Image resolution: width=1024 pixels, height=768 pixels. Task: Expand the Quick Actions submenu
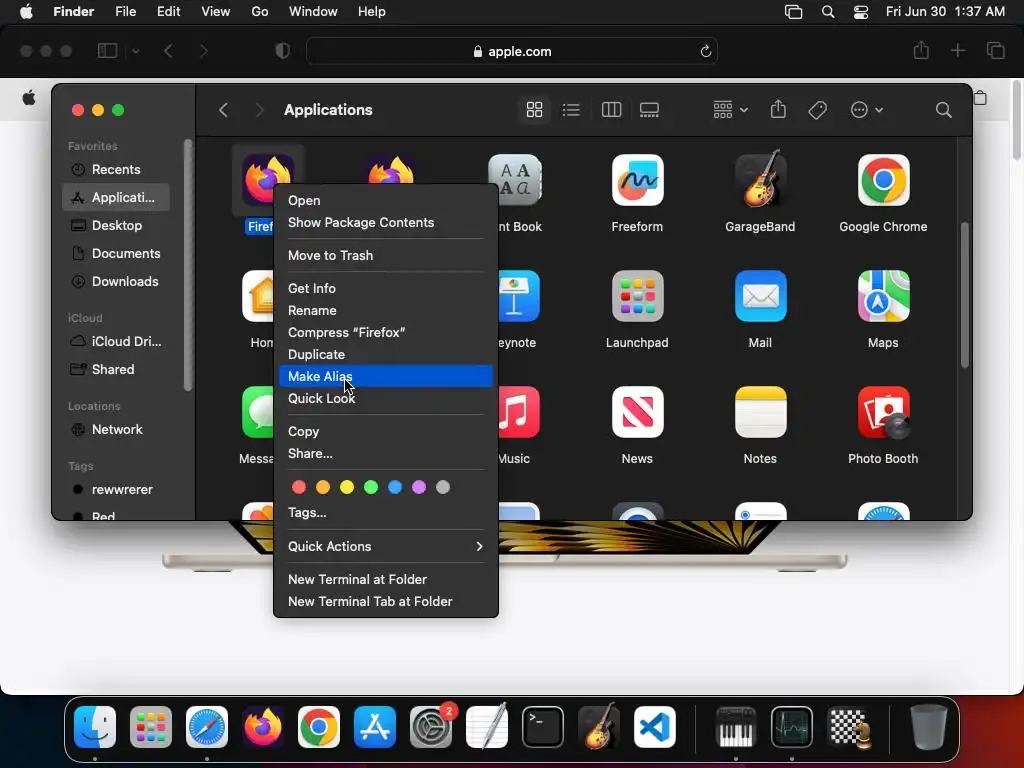tap(385, 547)
